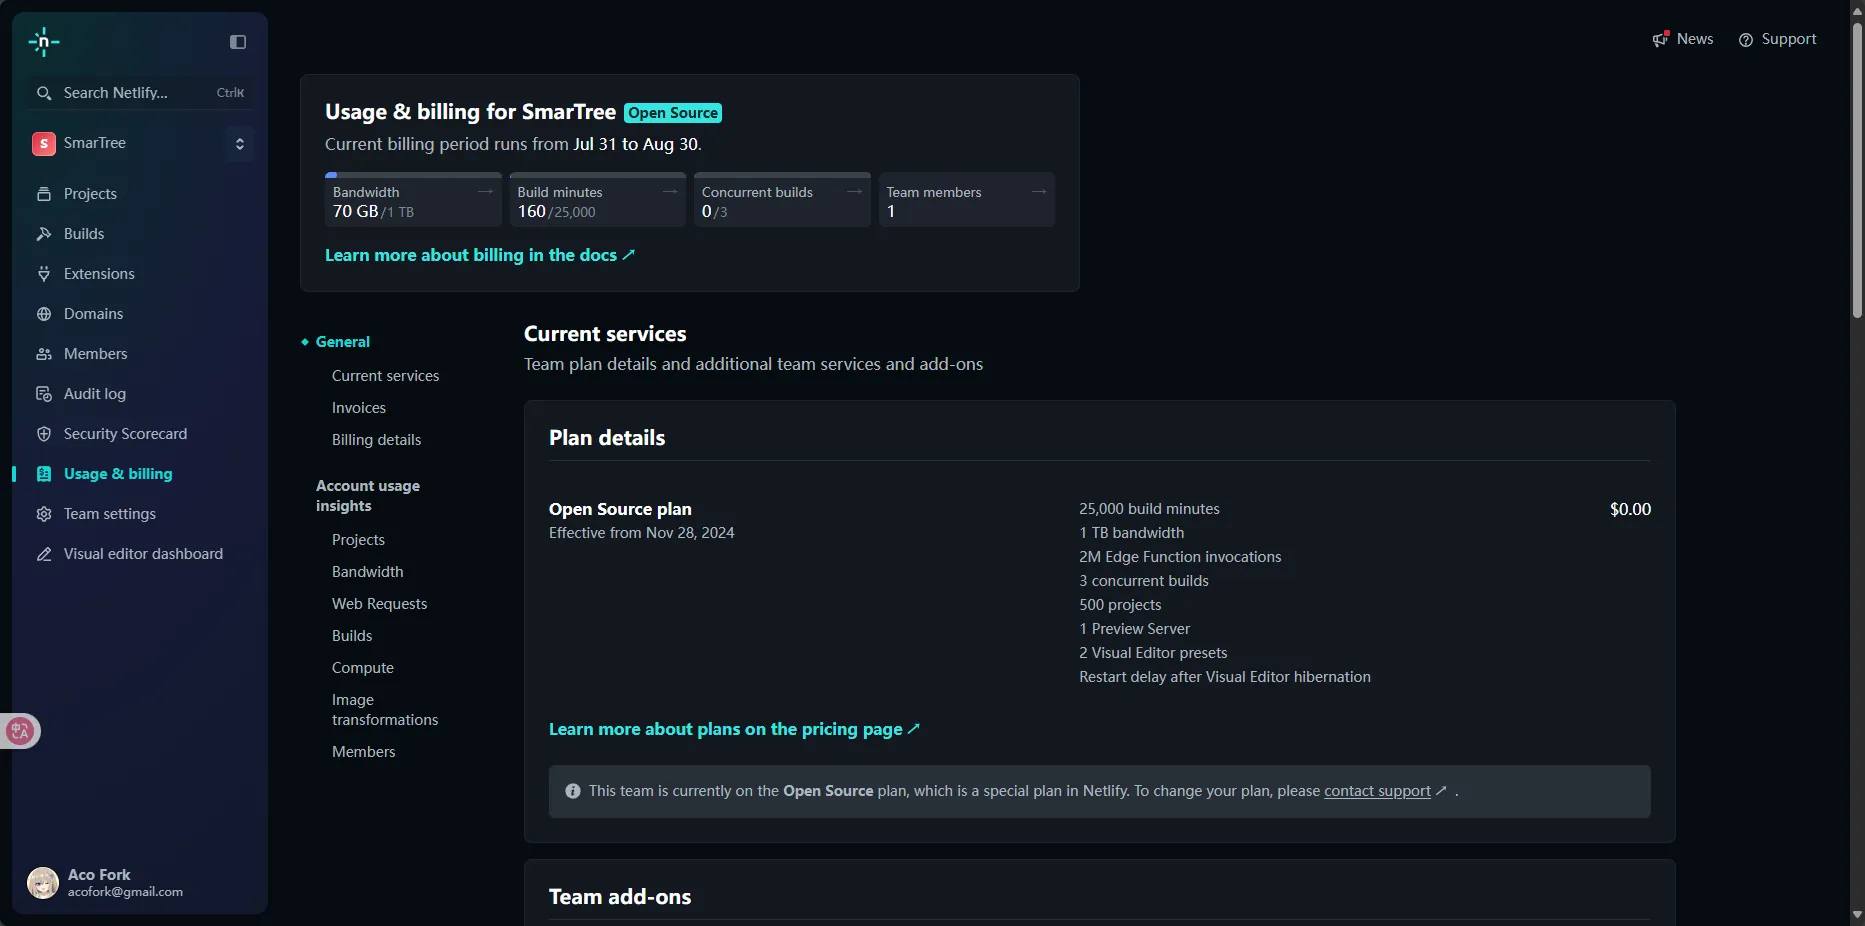This screenshot has height=926, width=1865.
Task: Collapse the sidebar with panel toggle icon
Action: point(238,42)
